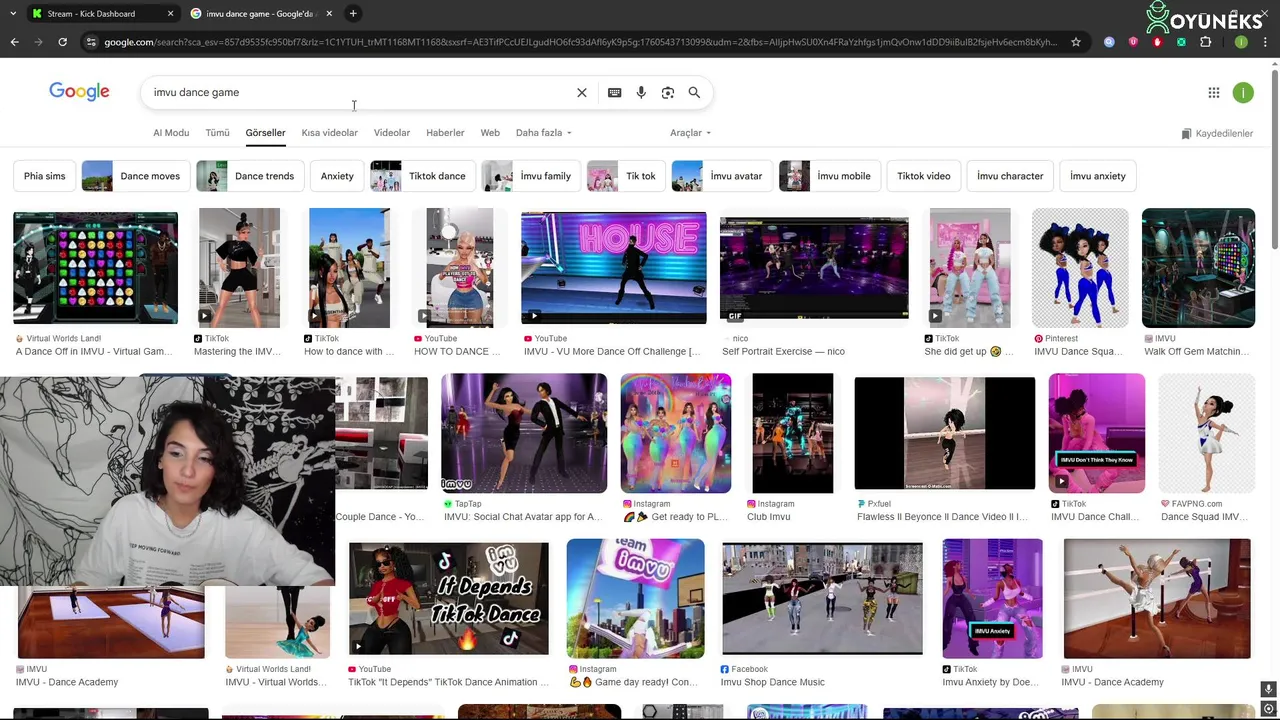
Task: Click the Chrome profile avatar in toolbar
Action: click(x=1241, y=42)
